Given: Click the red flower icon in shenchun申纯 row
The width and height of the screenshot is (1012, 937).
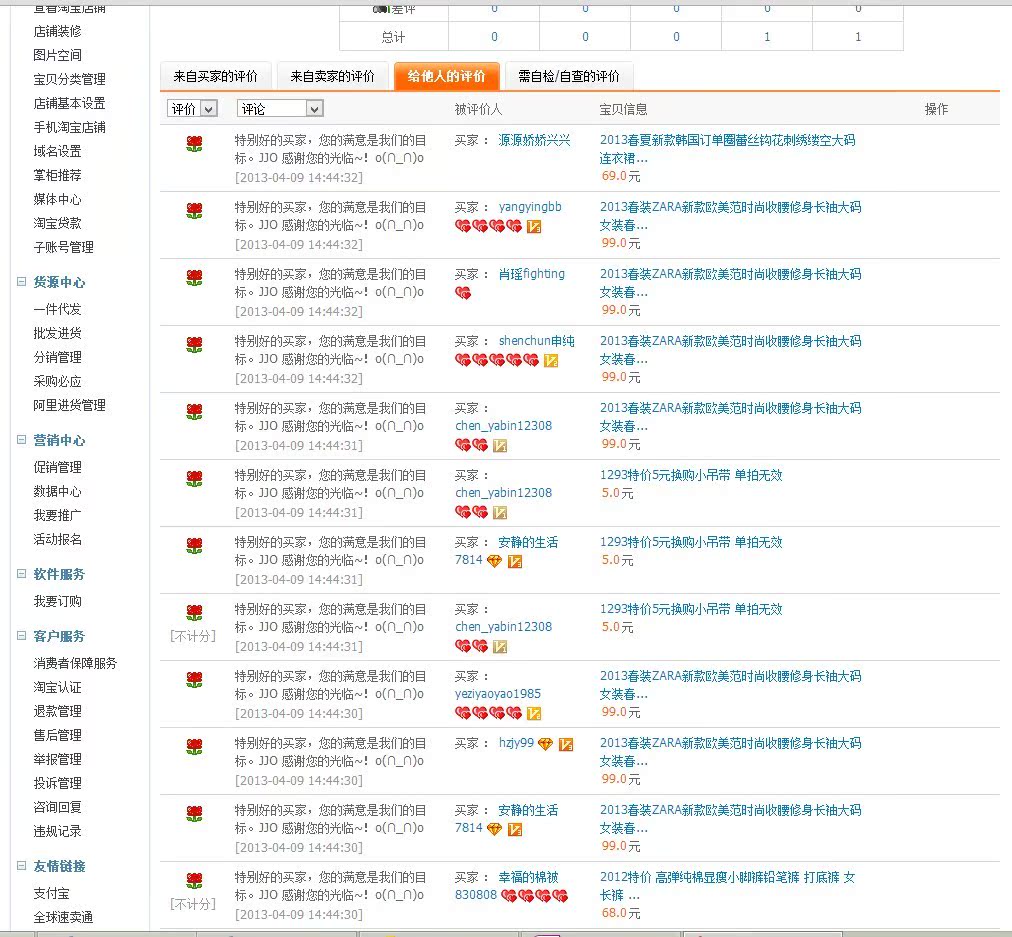Looking at the screenshot, I should click(194, 345).
